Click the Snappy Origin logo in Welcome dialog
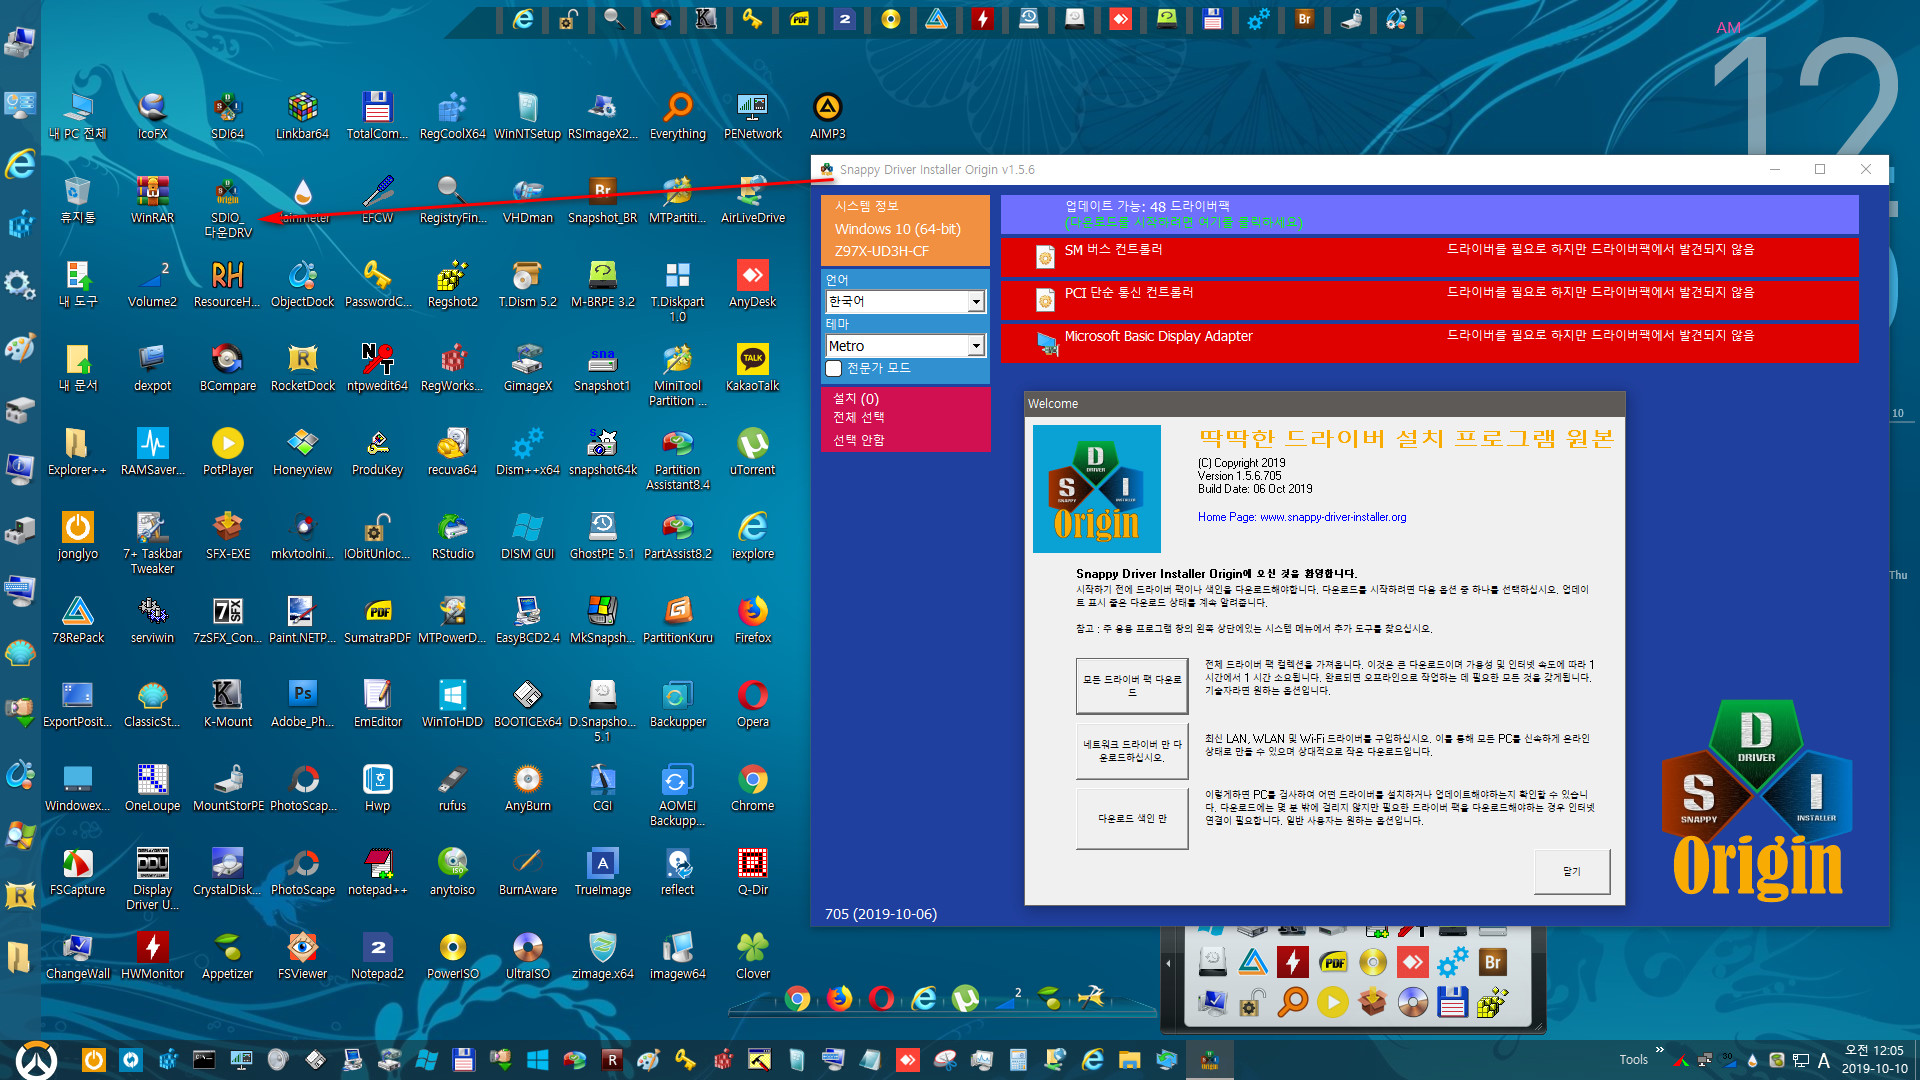The image size is (1920, 1080). (1097, 489)
